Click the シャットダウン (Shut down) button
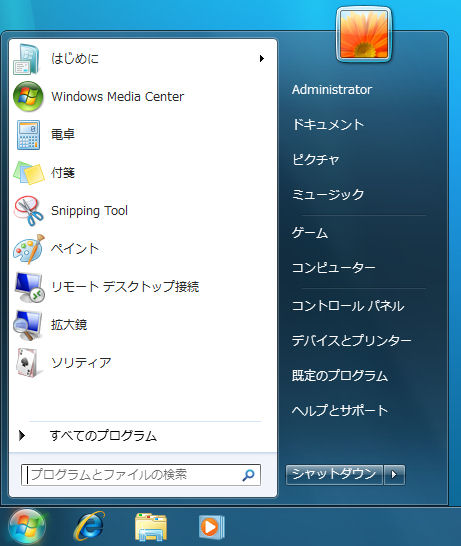461x546 pixels. [x=334, y=475]
